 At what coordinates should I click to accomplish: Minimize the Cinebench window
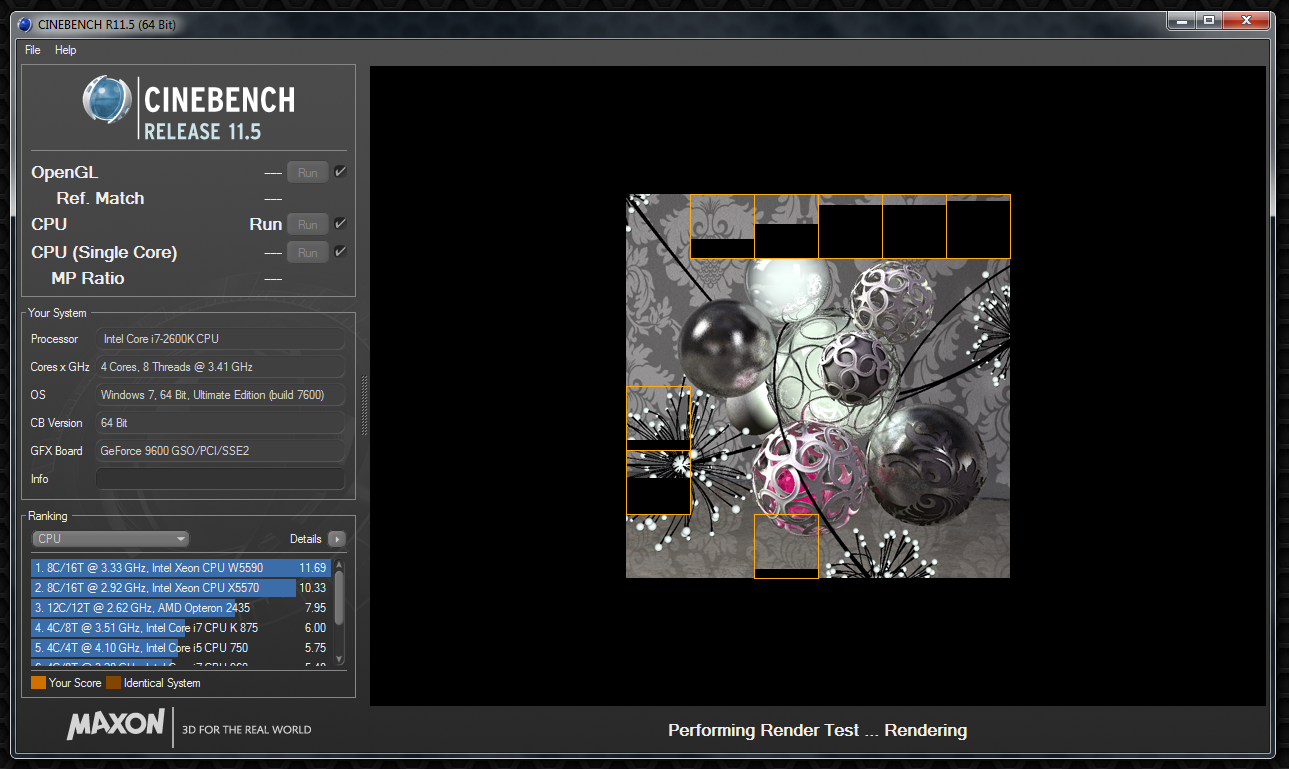1181,20
